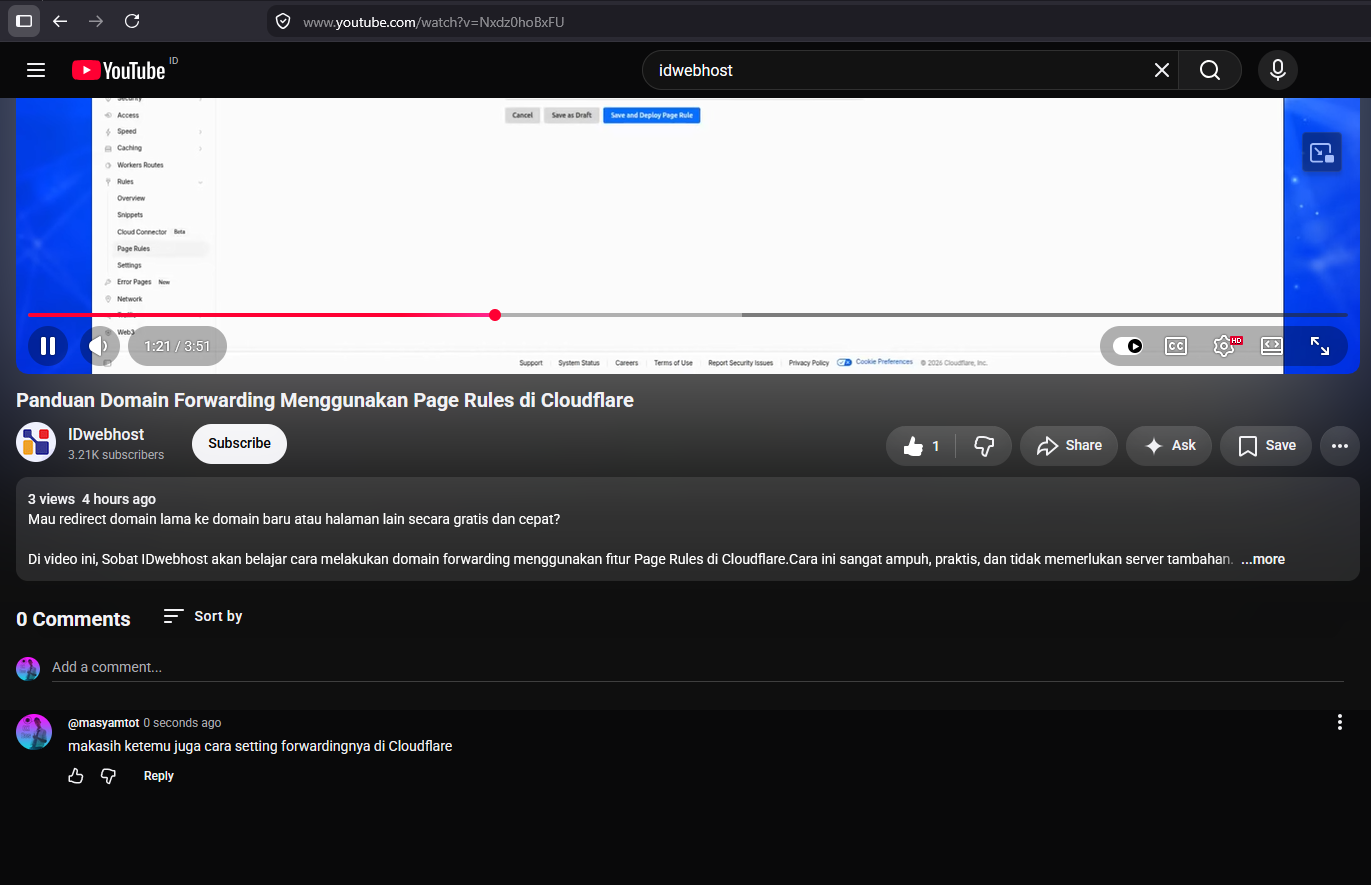Dislike this video

pyautogui.click(x=984, y=446)
